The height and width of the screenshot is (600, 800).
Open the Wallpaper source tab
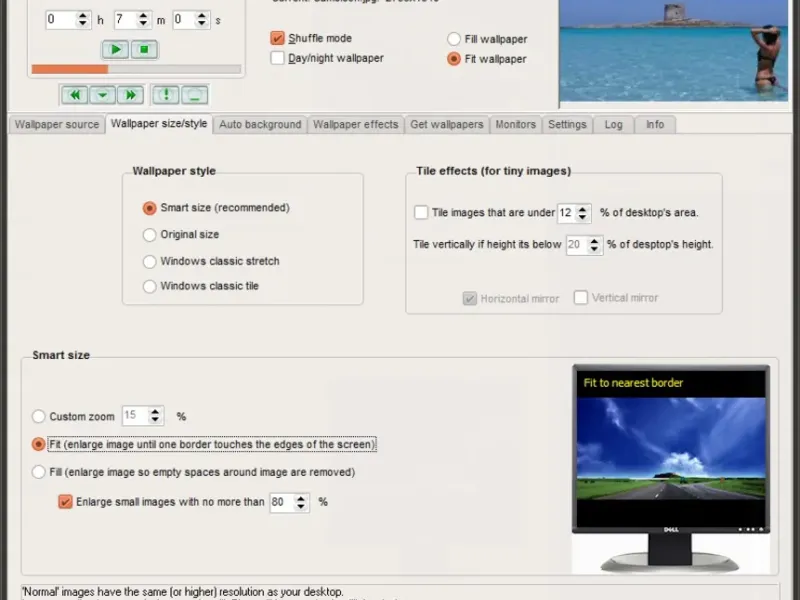click(57, 124)
